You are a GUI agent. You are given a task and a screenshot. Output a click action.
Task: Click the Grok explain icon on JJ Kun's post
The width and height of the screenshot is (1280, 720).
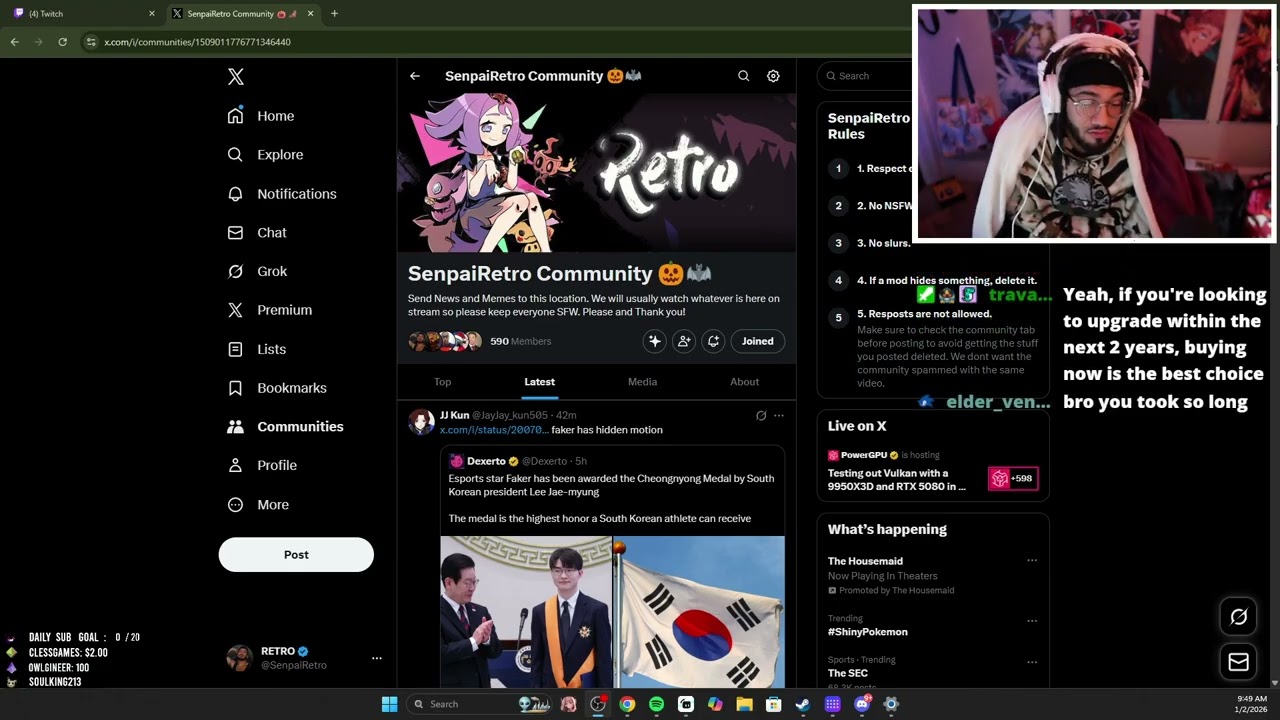click(761, 416)
